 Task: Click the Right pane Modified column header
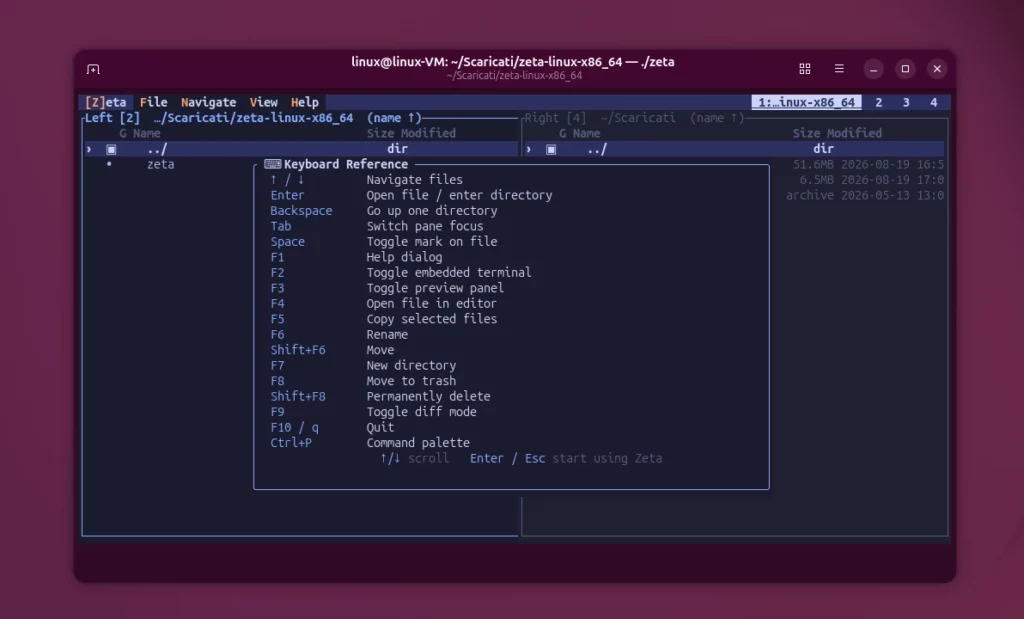tap(854, 134)
